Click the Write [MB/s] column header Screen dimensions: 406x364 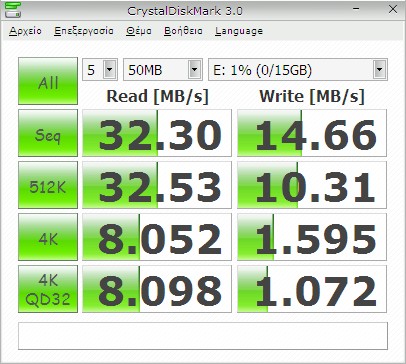coord(312,96)
